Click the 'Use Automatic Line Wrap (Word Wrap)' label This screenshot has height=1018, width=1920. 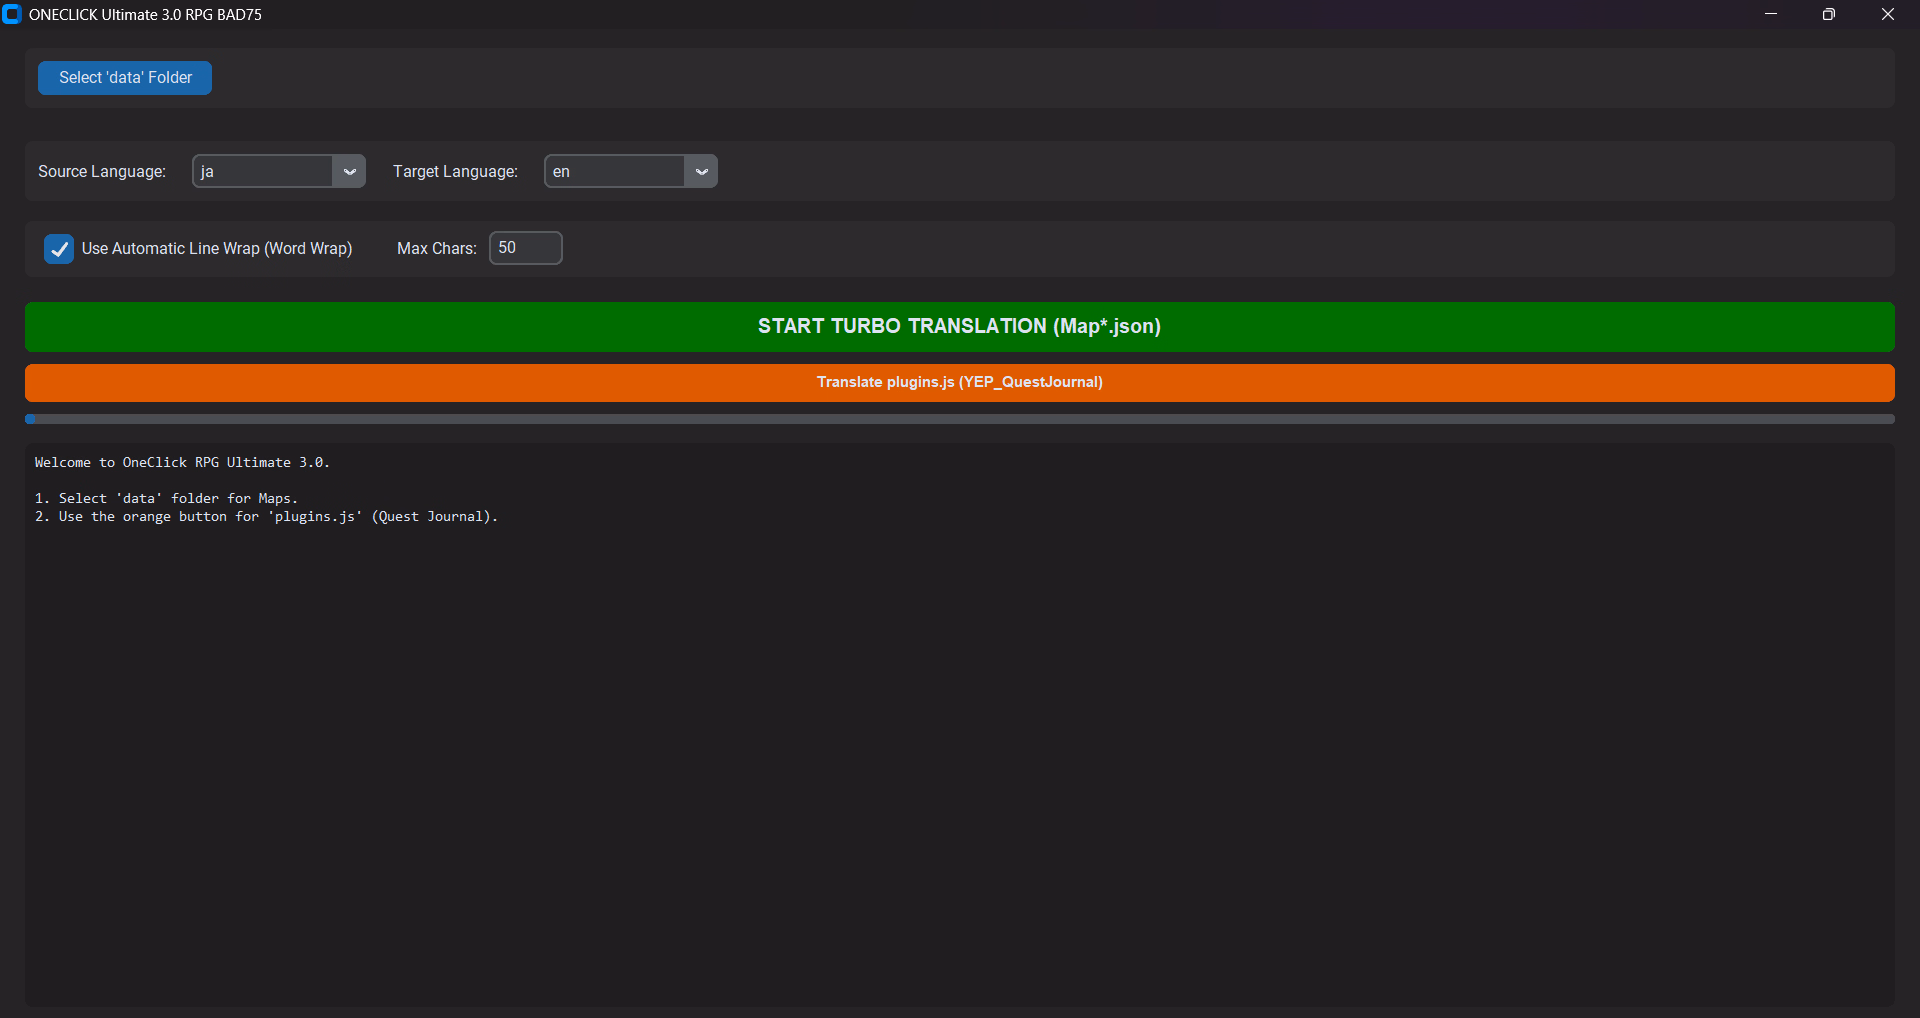click(x=217, y=249)
